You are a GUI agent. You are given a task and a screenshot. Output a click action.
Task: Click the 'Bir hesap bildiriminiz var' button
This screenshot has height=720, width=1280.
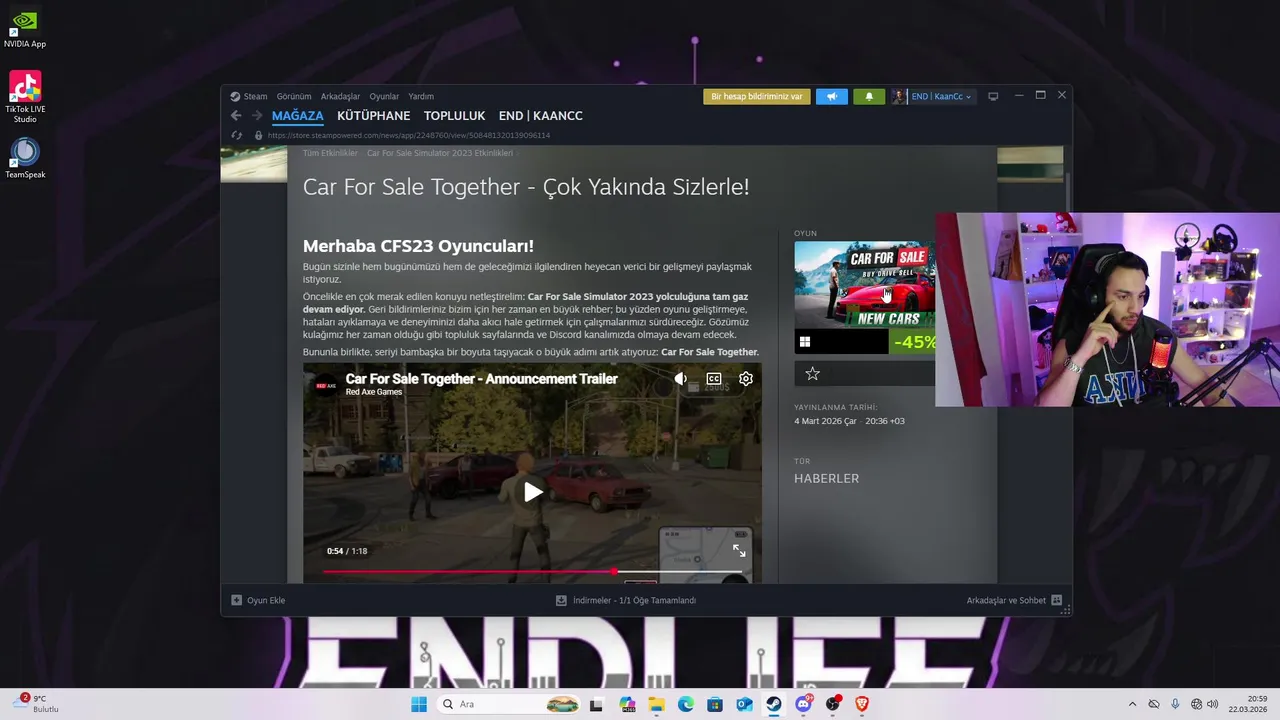coord(756,97)
